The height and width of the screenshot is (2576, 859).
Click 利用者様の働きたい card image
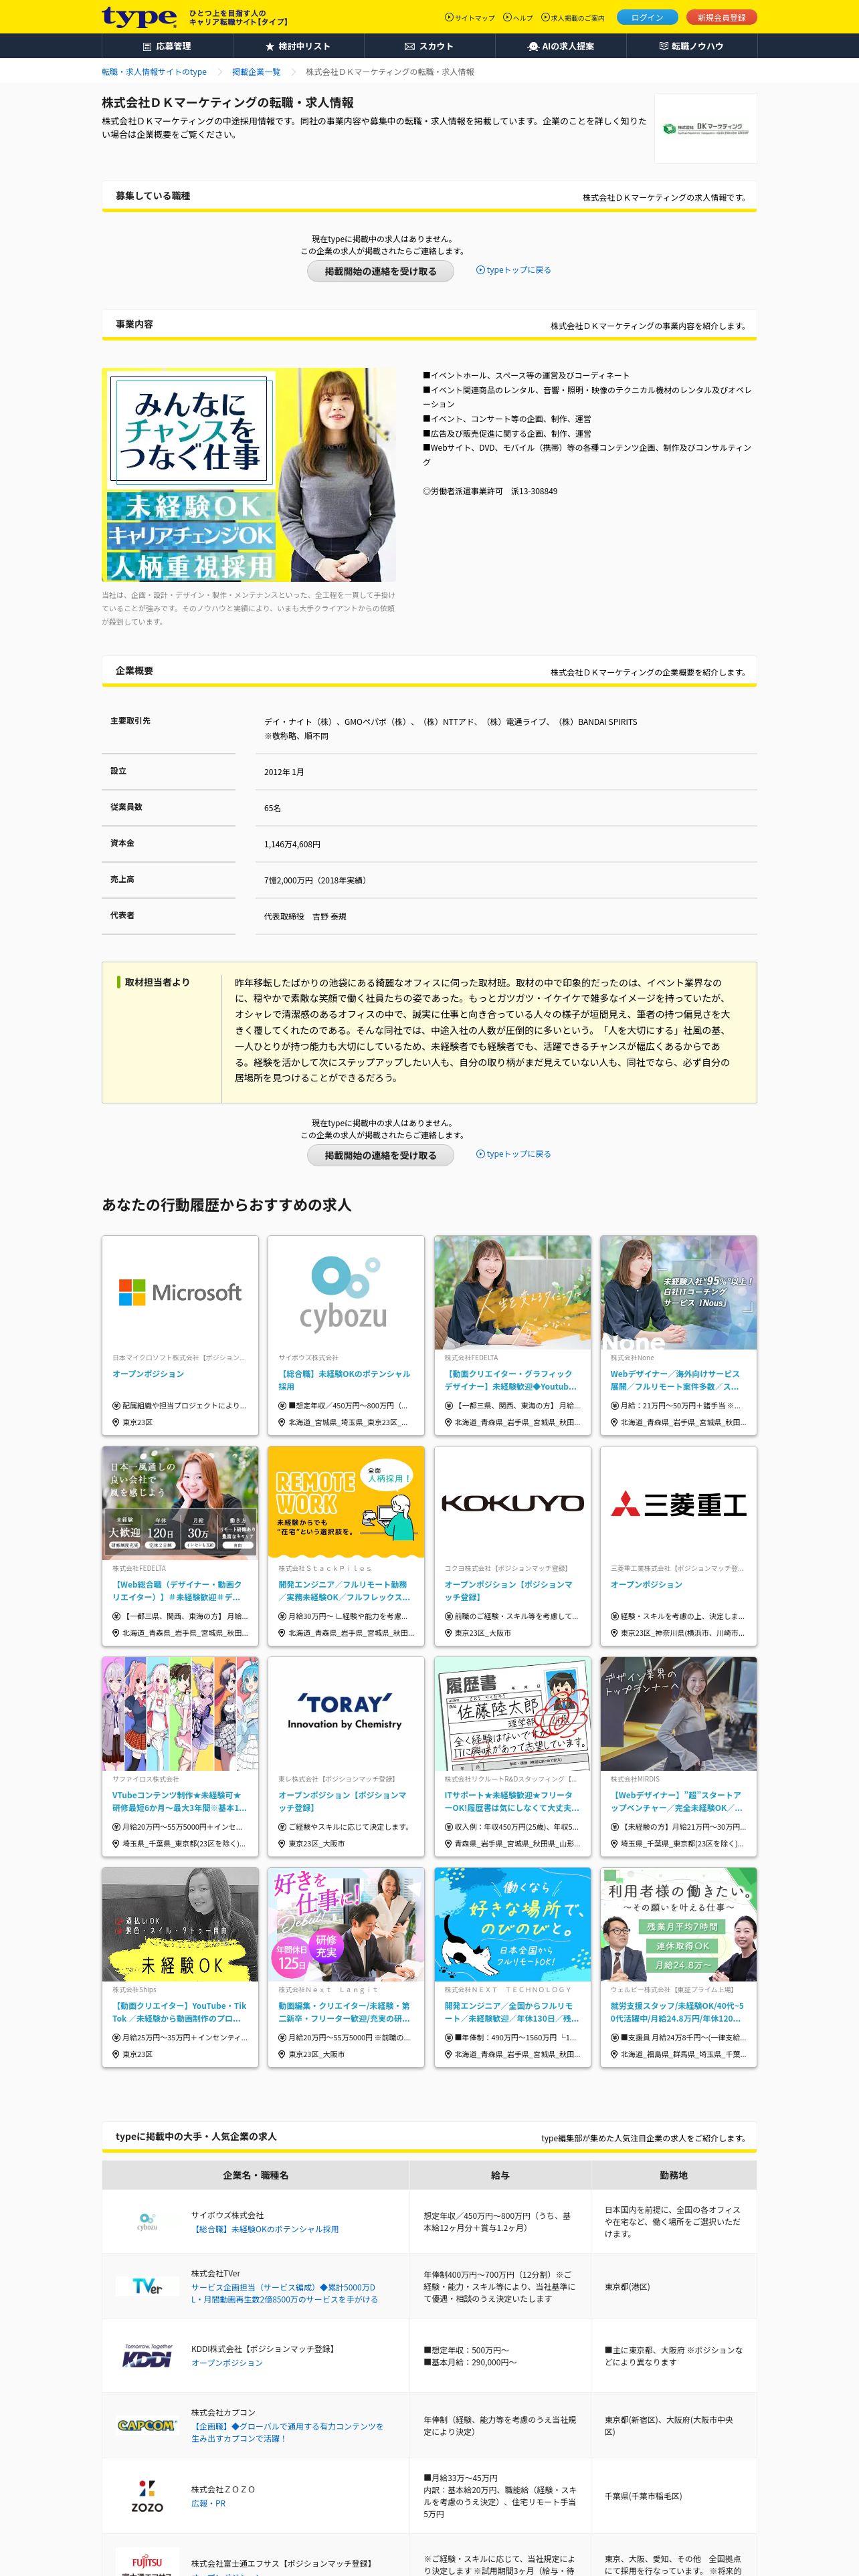coord(678,1924)
